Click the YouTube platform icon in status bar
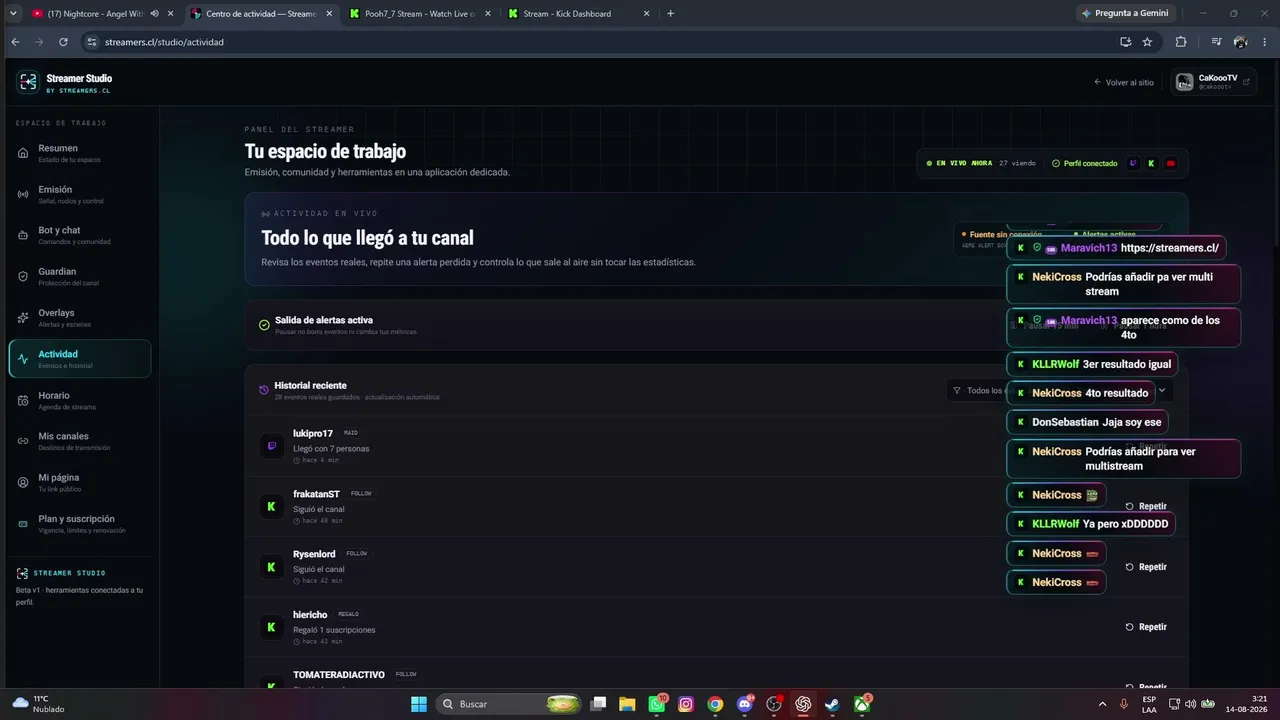This screenshot has width=1280, height=720. tap(1171, 163)
